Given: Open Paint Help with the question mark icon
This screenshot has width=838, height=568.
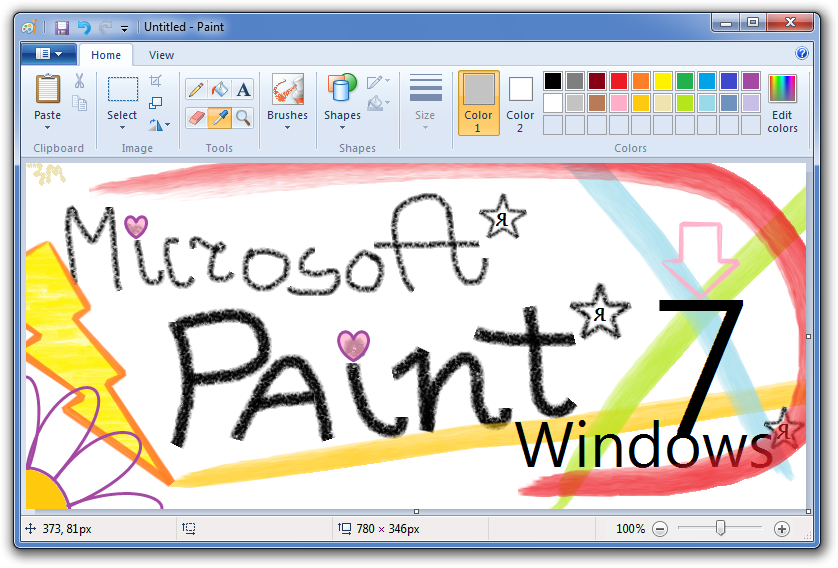Looking at the screenshot, I should (802, 54).
